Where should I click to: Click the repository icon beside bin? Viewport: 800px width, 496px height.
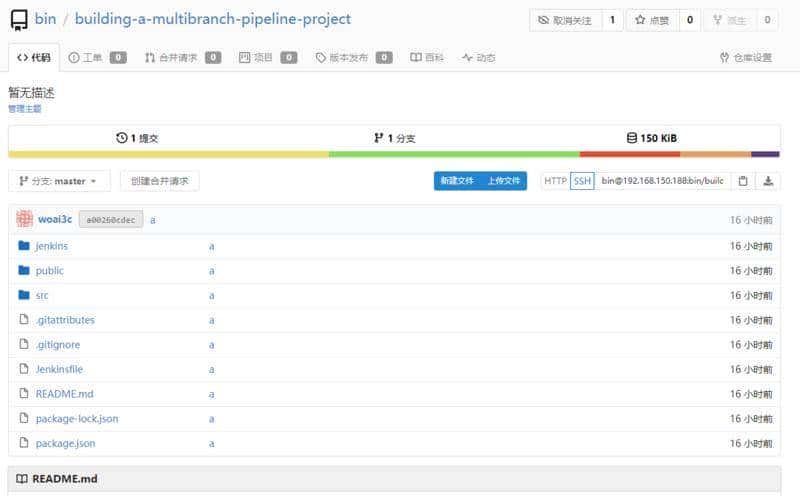click(x=19, y=20)
